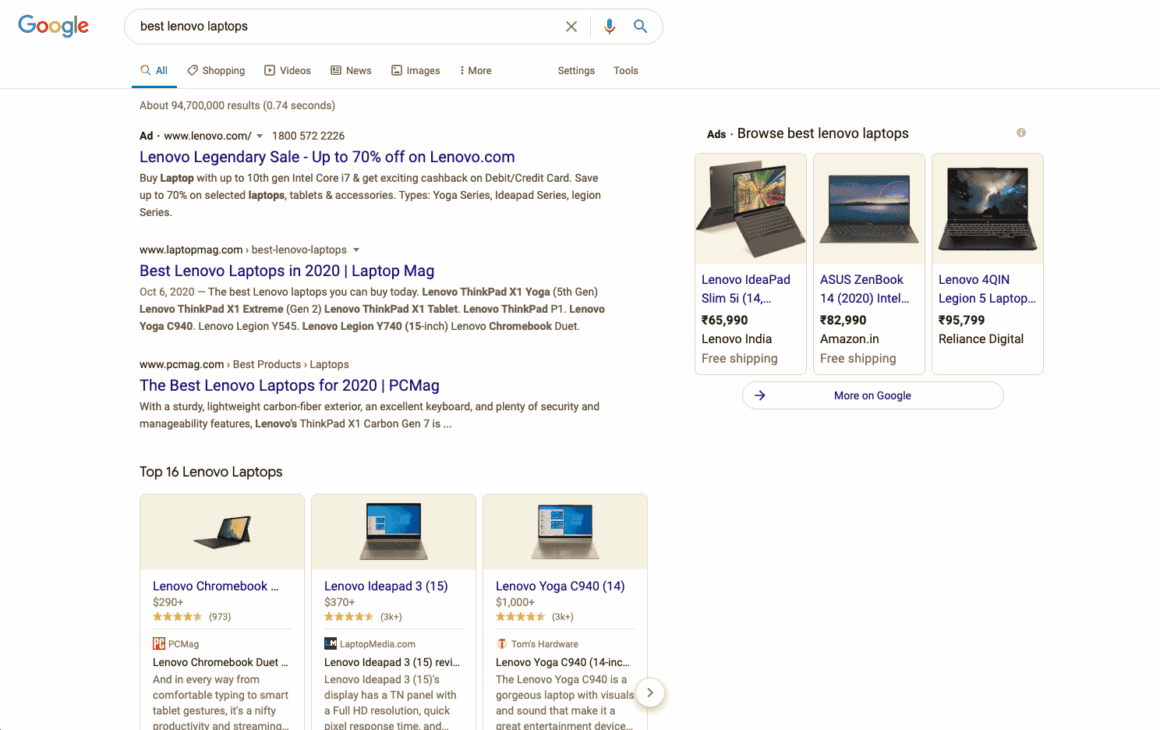Open Best Lenovo Laptops in 2020 Laptop Mag
Screen dimensions: 1160x730
coord(286,271)
